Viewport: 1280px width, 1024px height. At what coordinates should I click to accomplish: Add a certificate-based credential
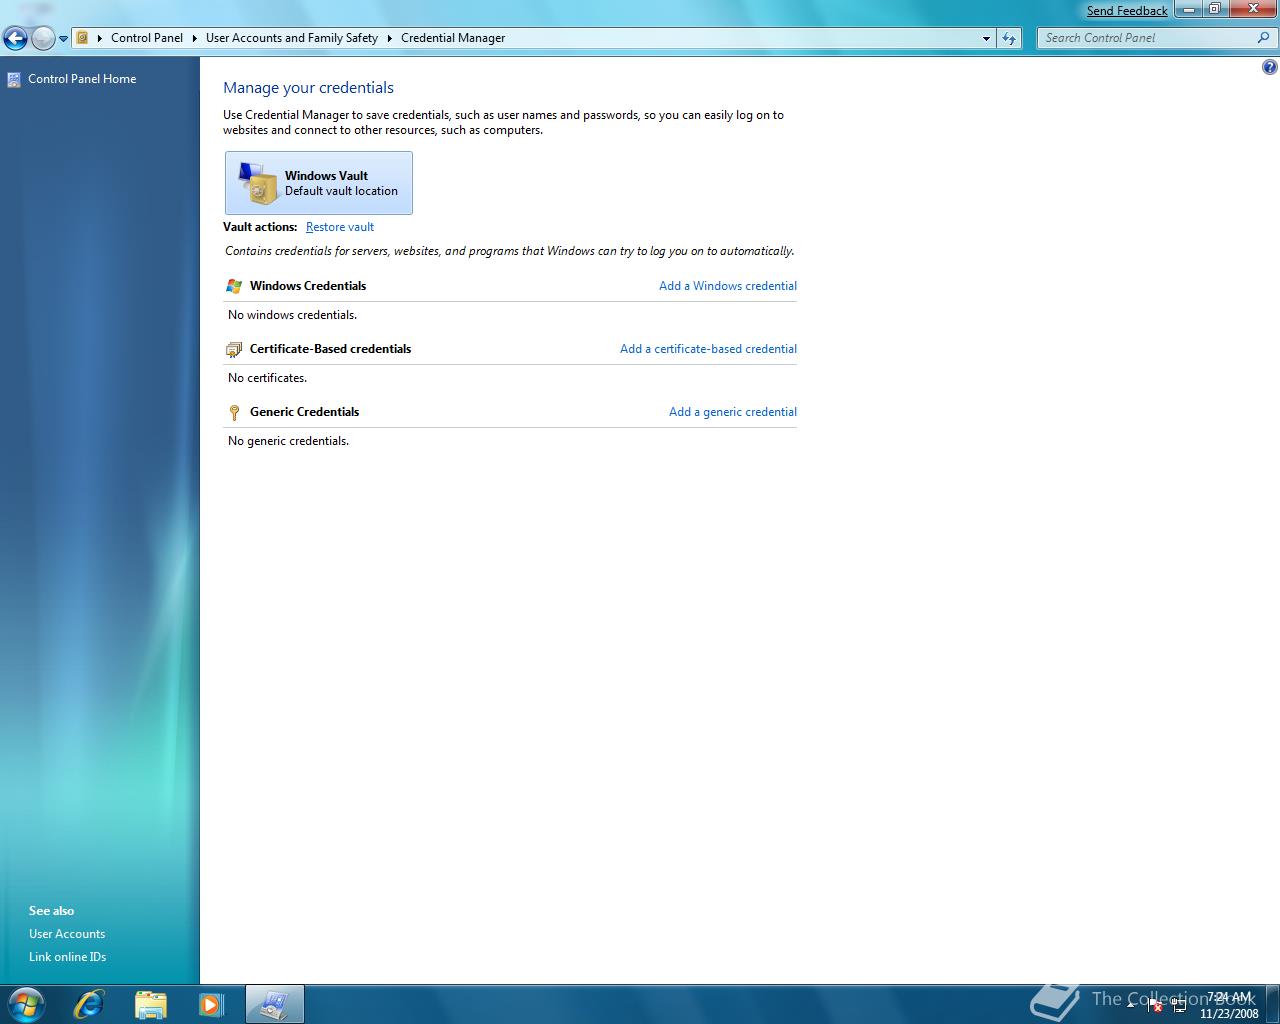708,349
